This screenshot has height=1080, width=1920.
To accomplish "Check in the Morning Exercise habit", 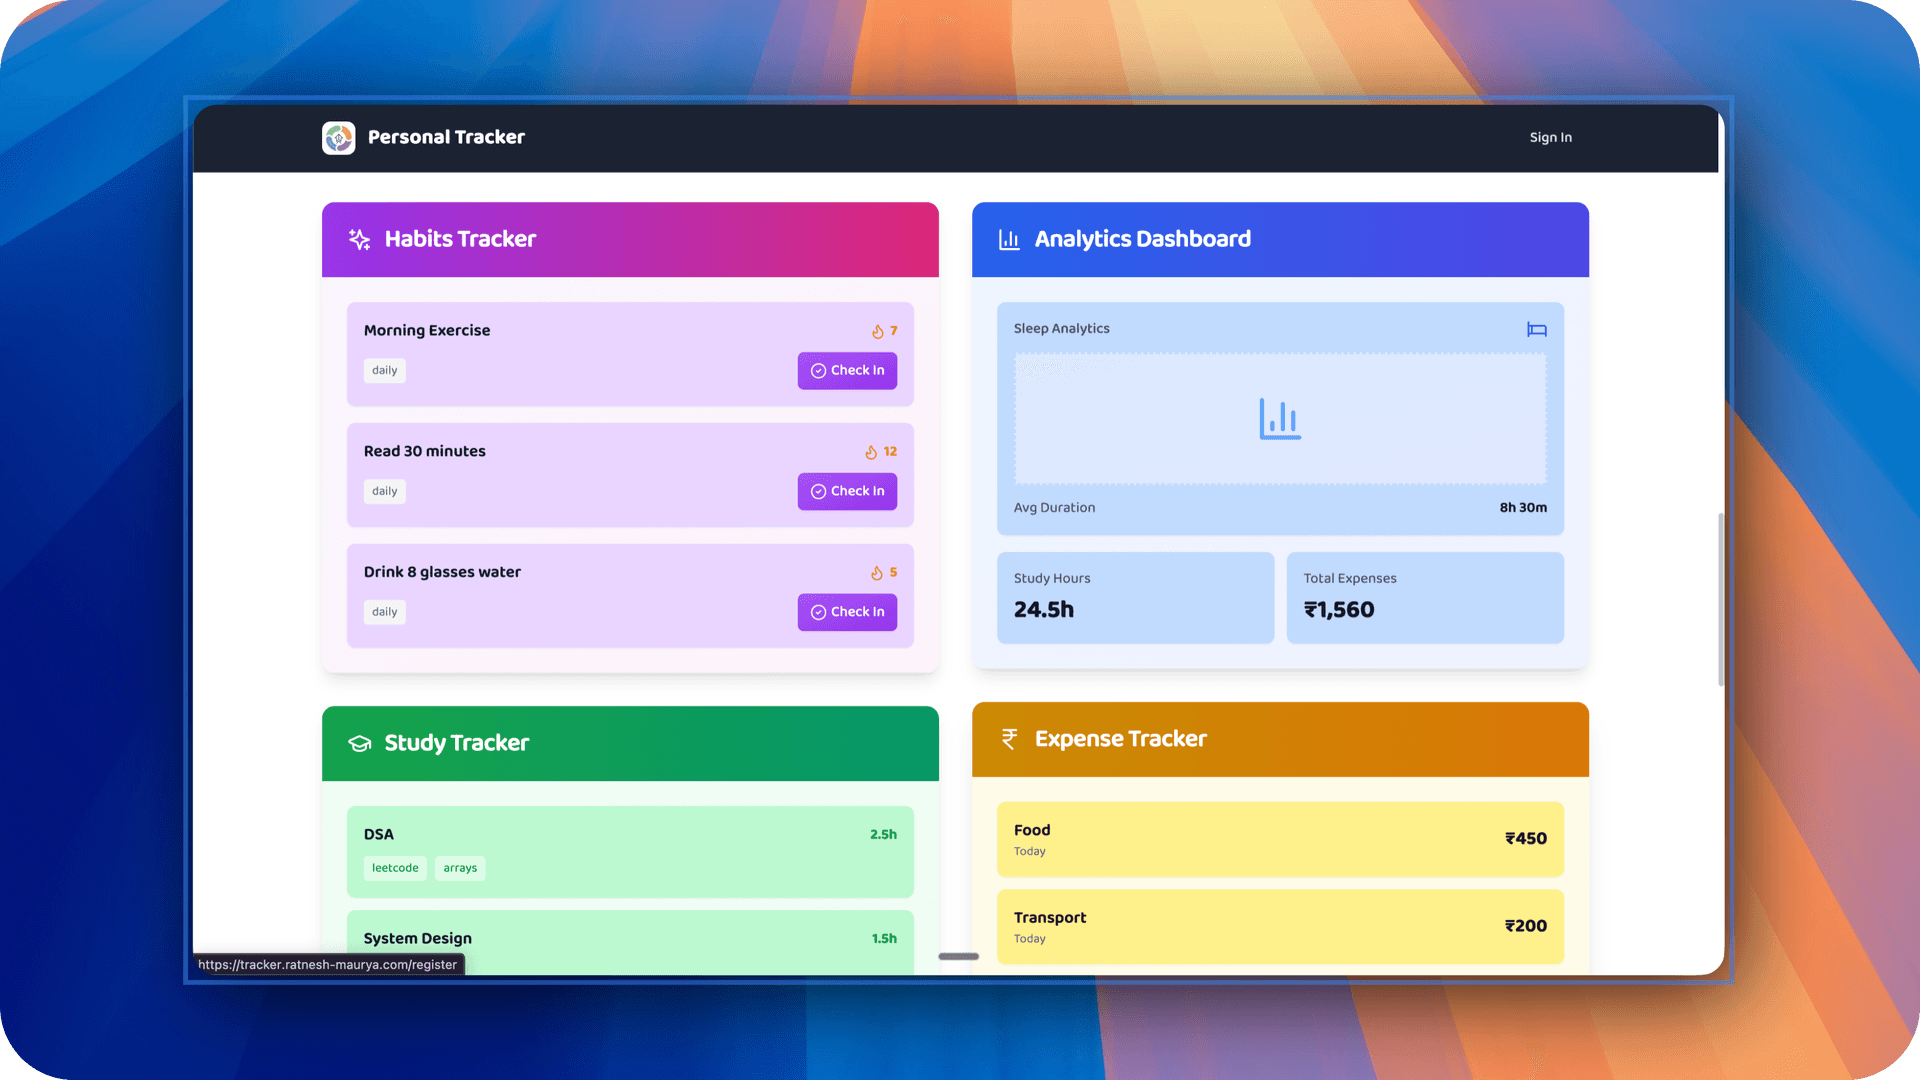I will [847, 370].
